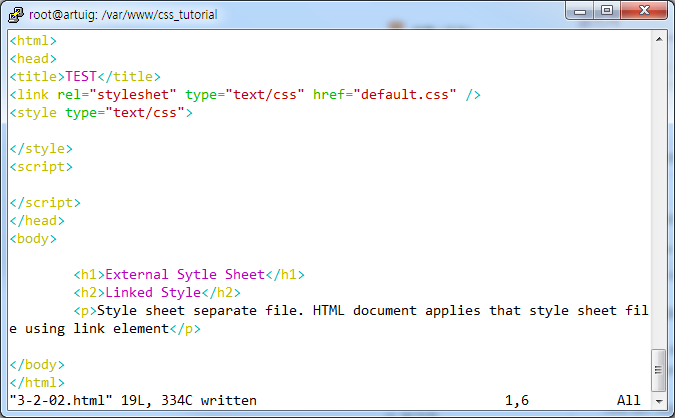
Task: Maximize the PuTTY terminal window
Action: point(607,10)
